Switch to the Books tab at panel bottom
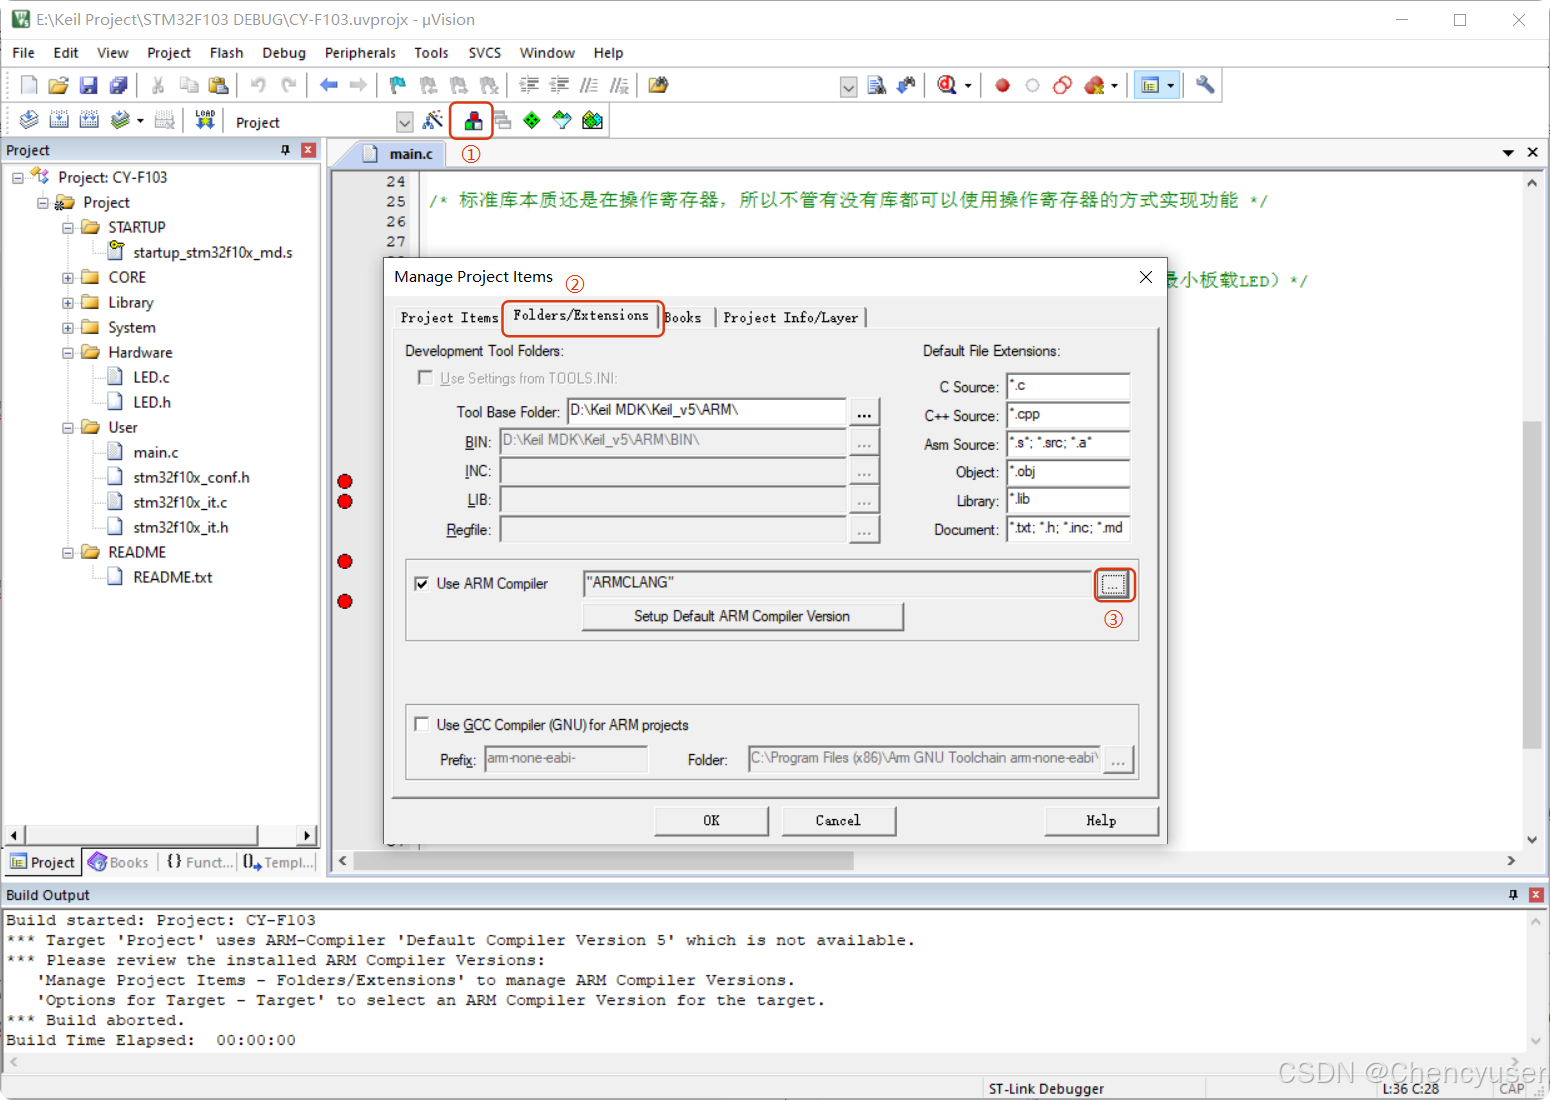This screenshot has width=1550, height=1100. point(118,862)
